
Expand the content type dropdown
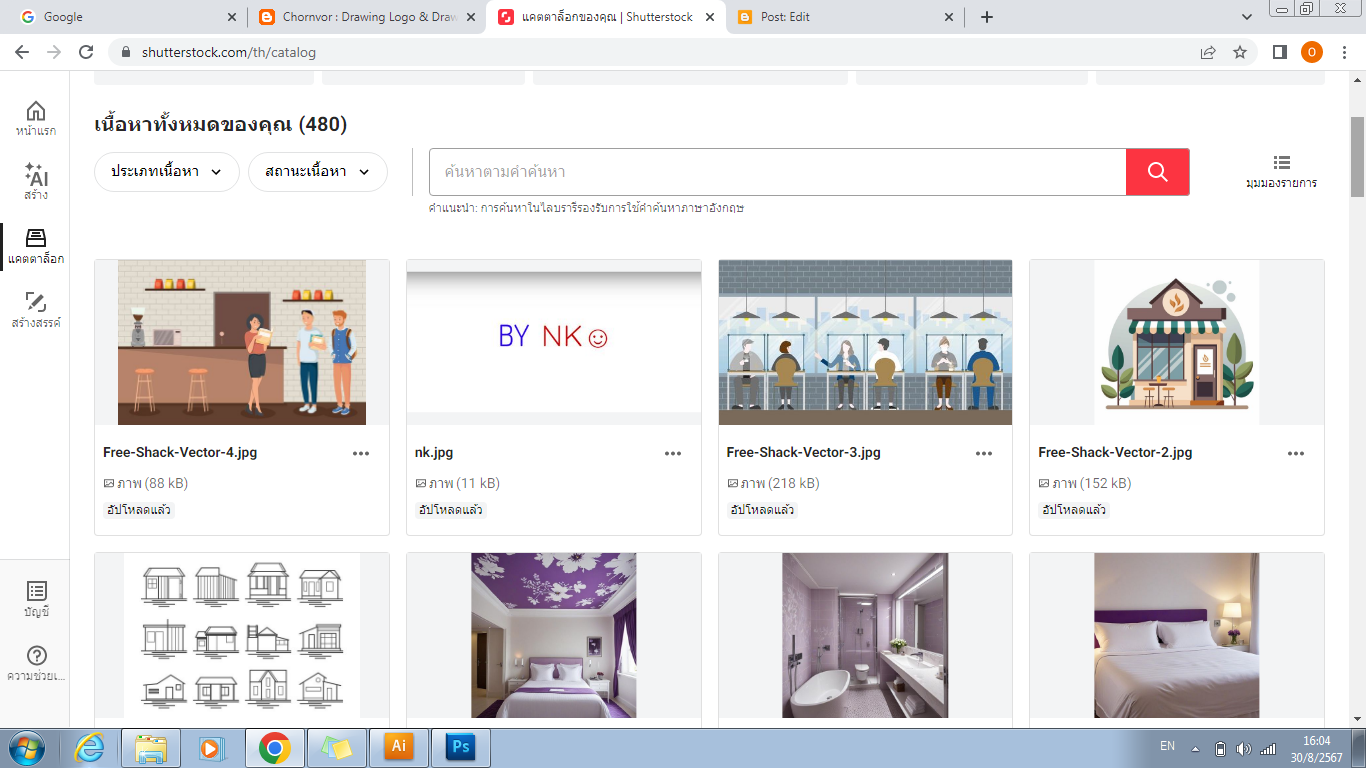click(167, 172)
